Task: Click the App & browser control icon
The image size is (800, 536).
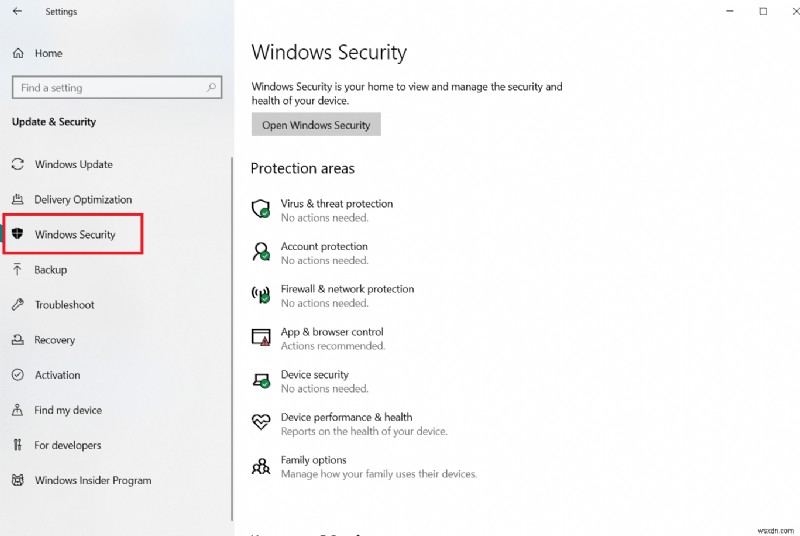Action: pyautogui.click(x=261, y=338)
